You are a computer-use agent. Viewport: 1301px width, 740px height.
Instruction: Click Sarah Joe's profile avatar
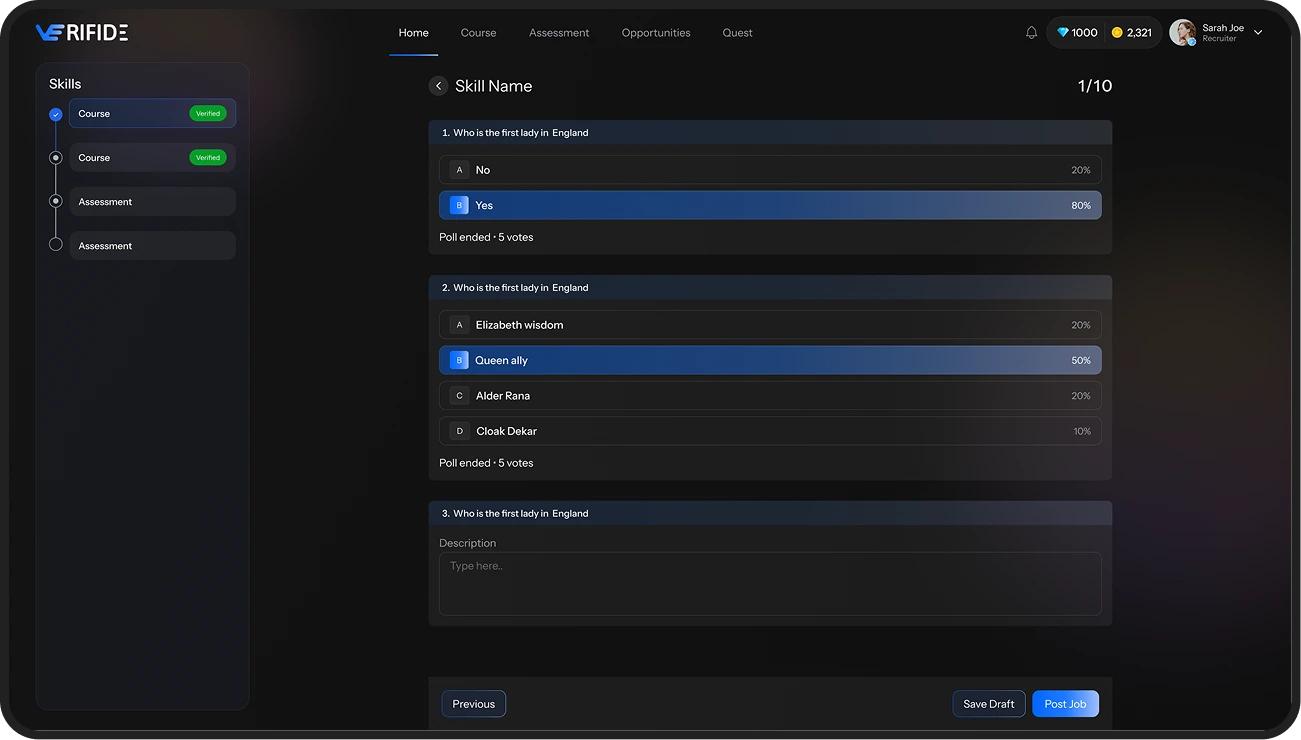pos(1182,32)
